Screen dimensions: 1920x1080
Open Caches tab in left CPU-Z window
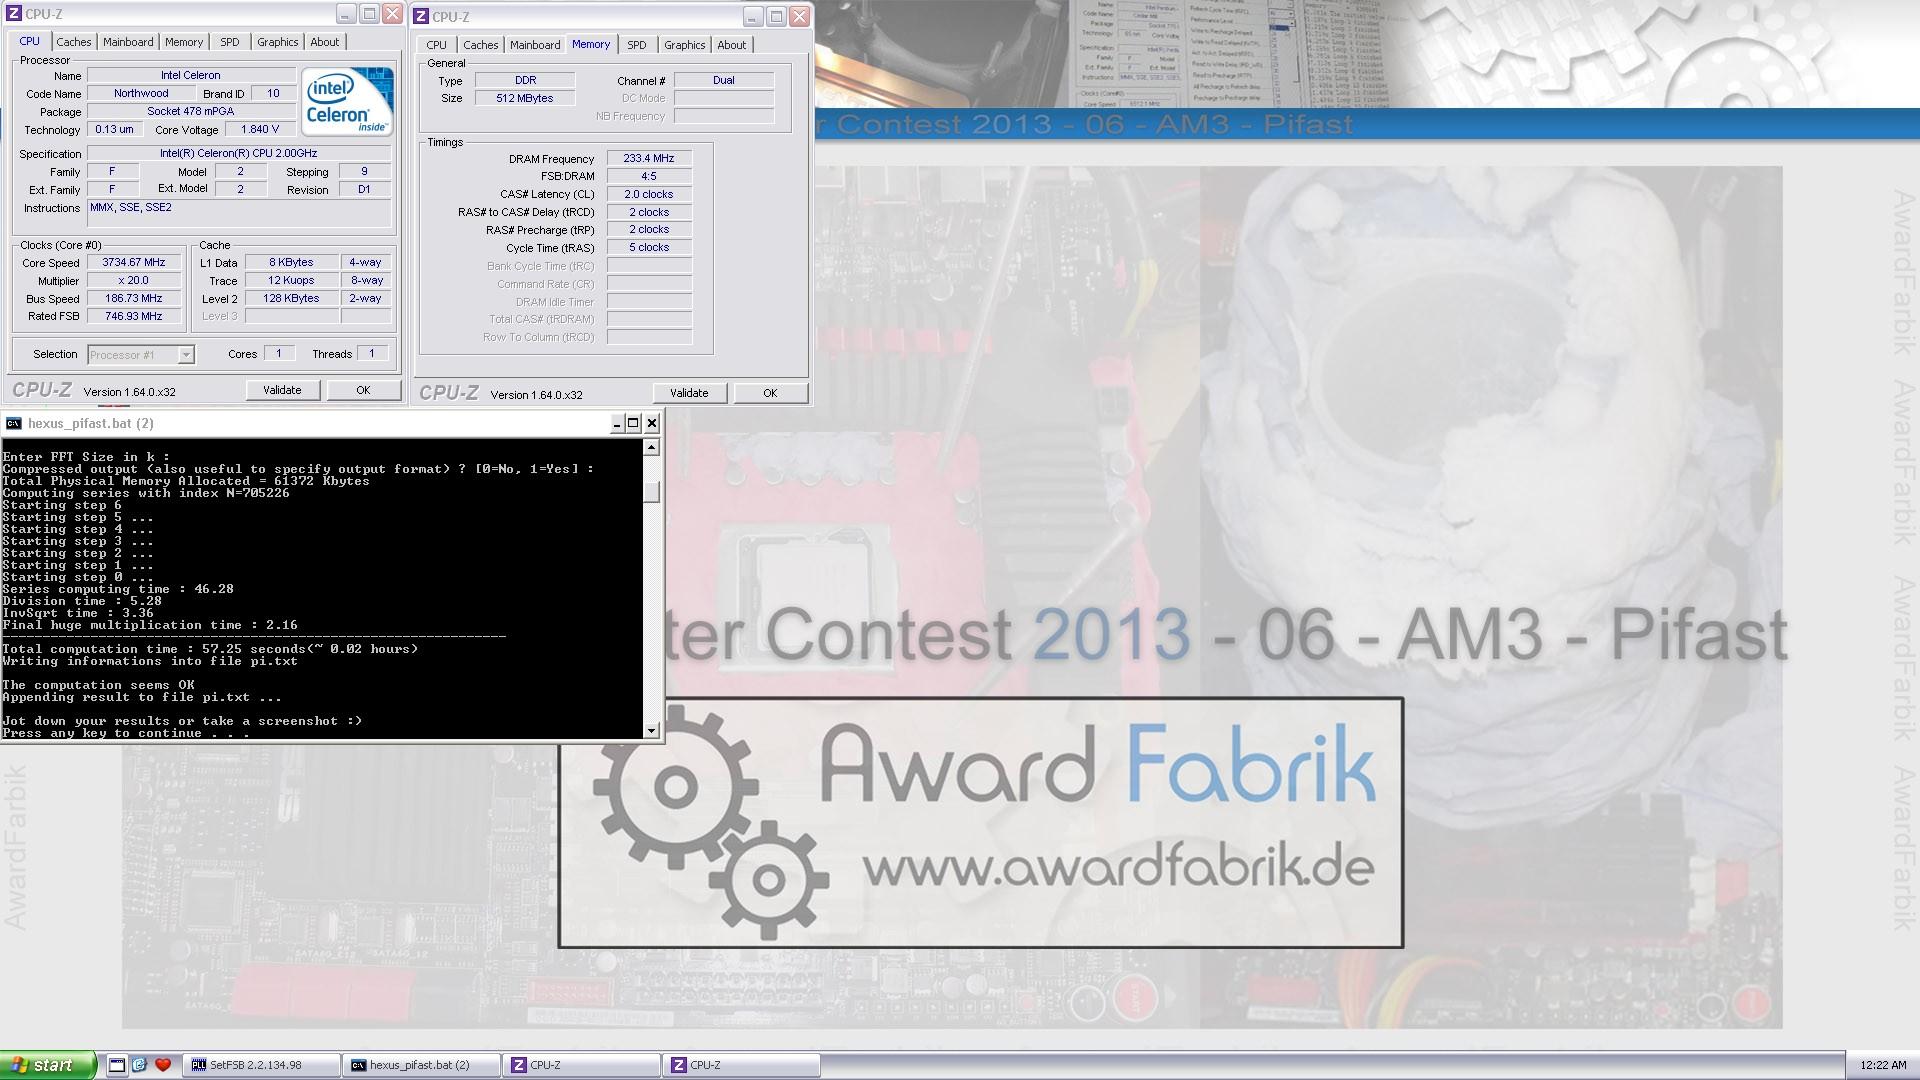73,42
